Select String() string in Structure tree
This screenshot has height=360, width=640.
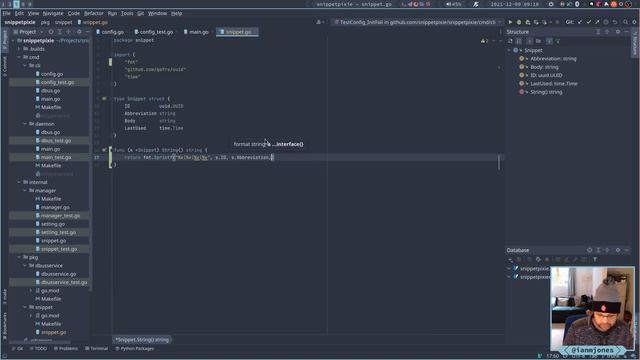pos(546,92)
